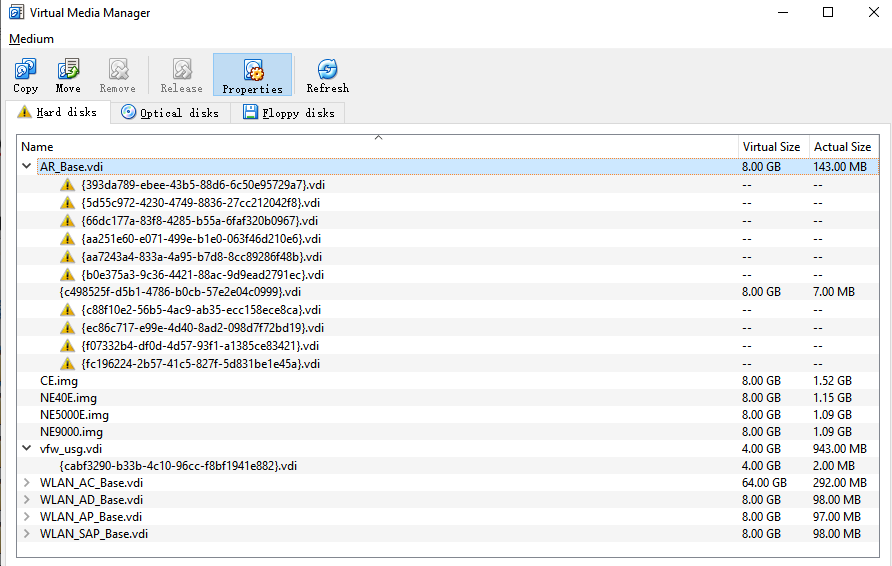Click the Move medium toolbar icon
The width and height of the screenshot is (892, 566).
[68, 70]
